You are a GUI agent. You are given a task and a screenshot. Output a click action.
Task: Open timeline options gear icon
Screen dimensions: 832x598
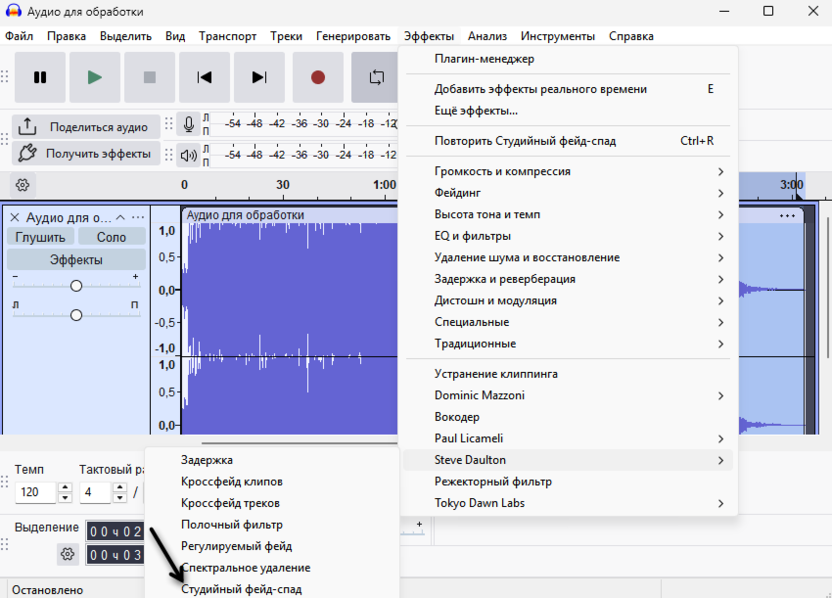(x=22, y=185)
